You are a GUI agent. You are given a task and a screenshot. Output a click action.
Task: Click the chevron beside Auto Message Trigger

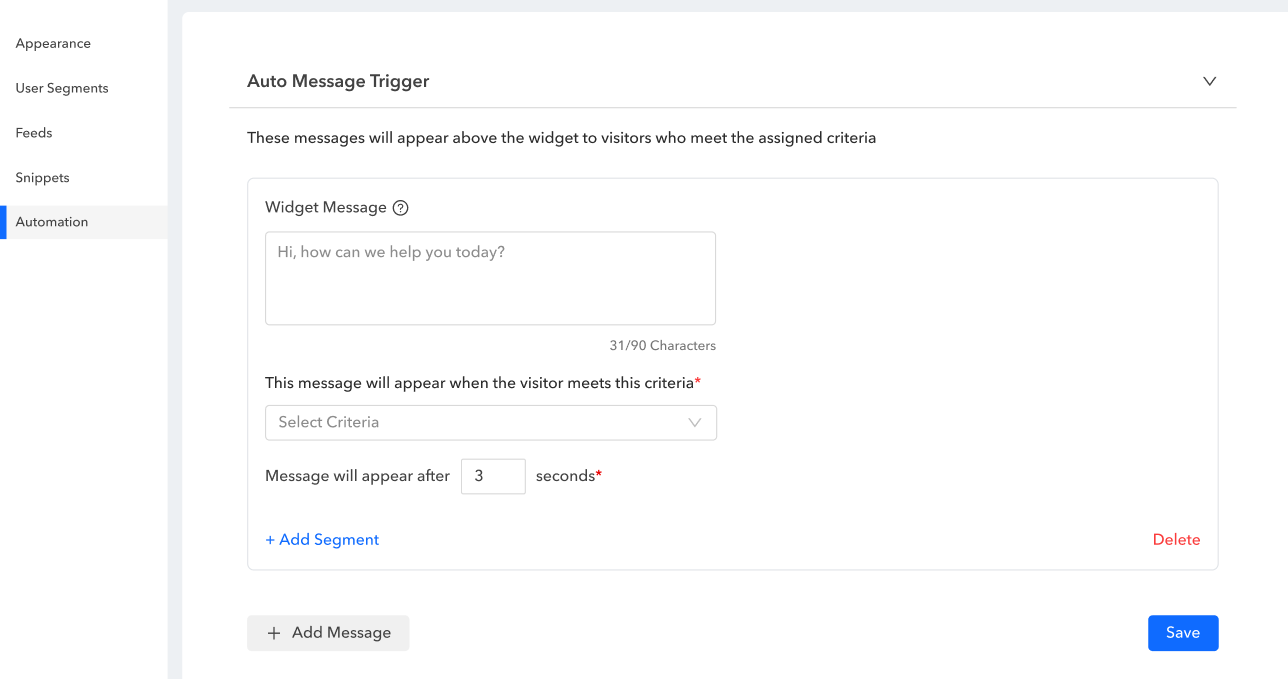tap(1209, 81)
